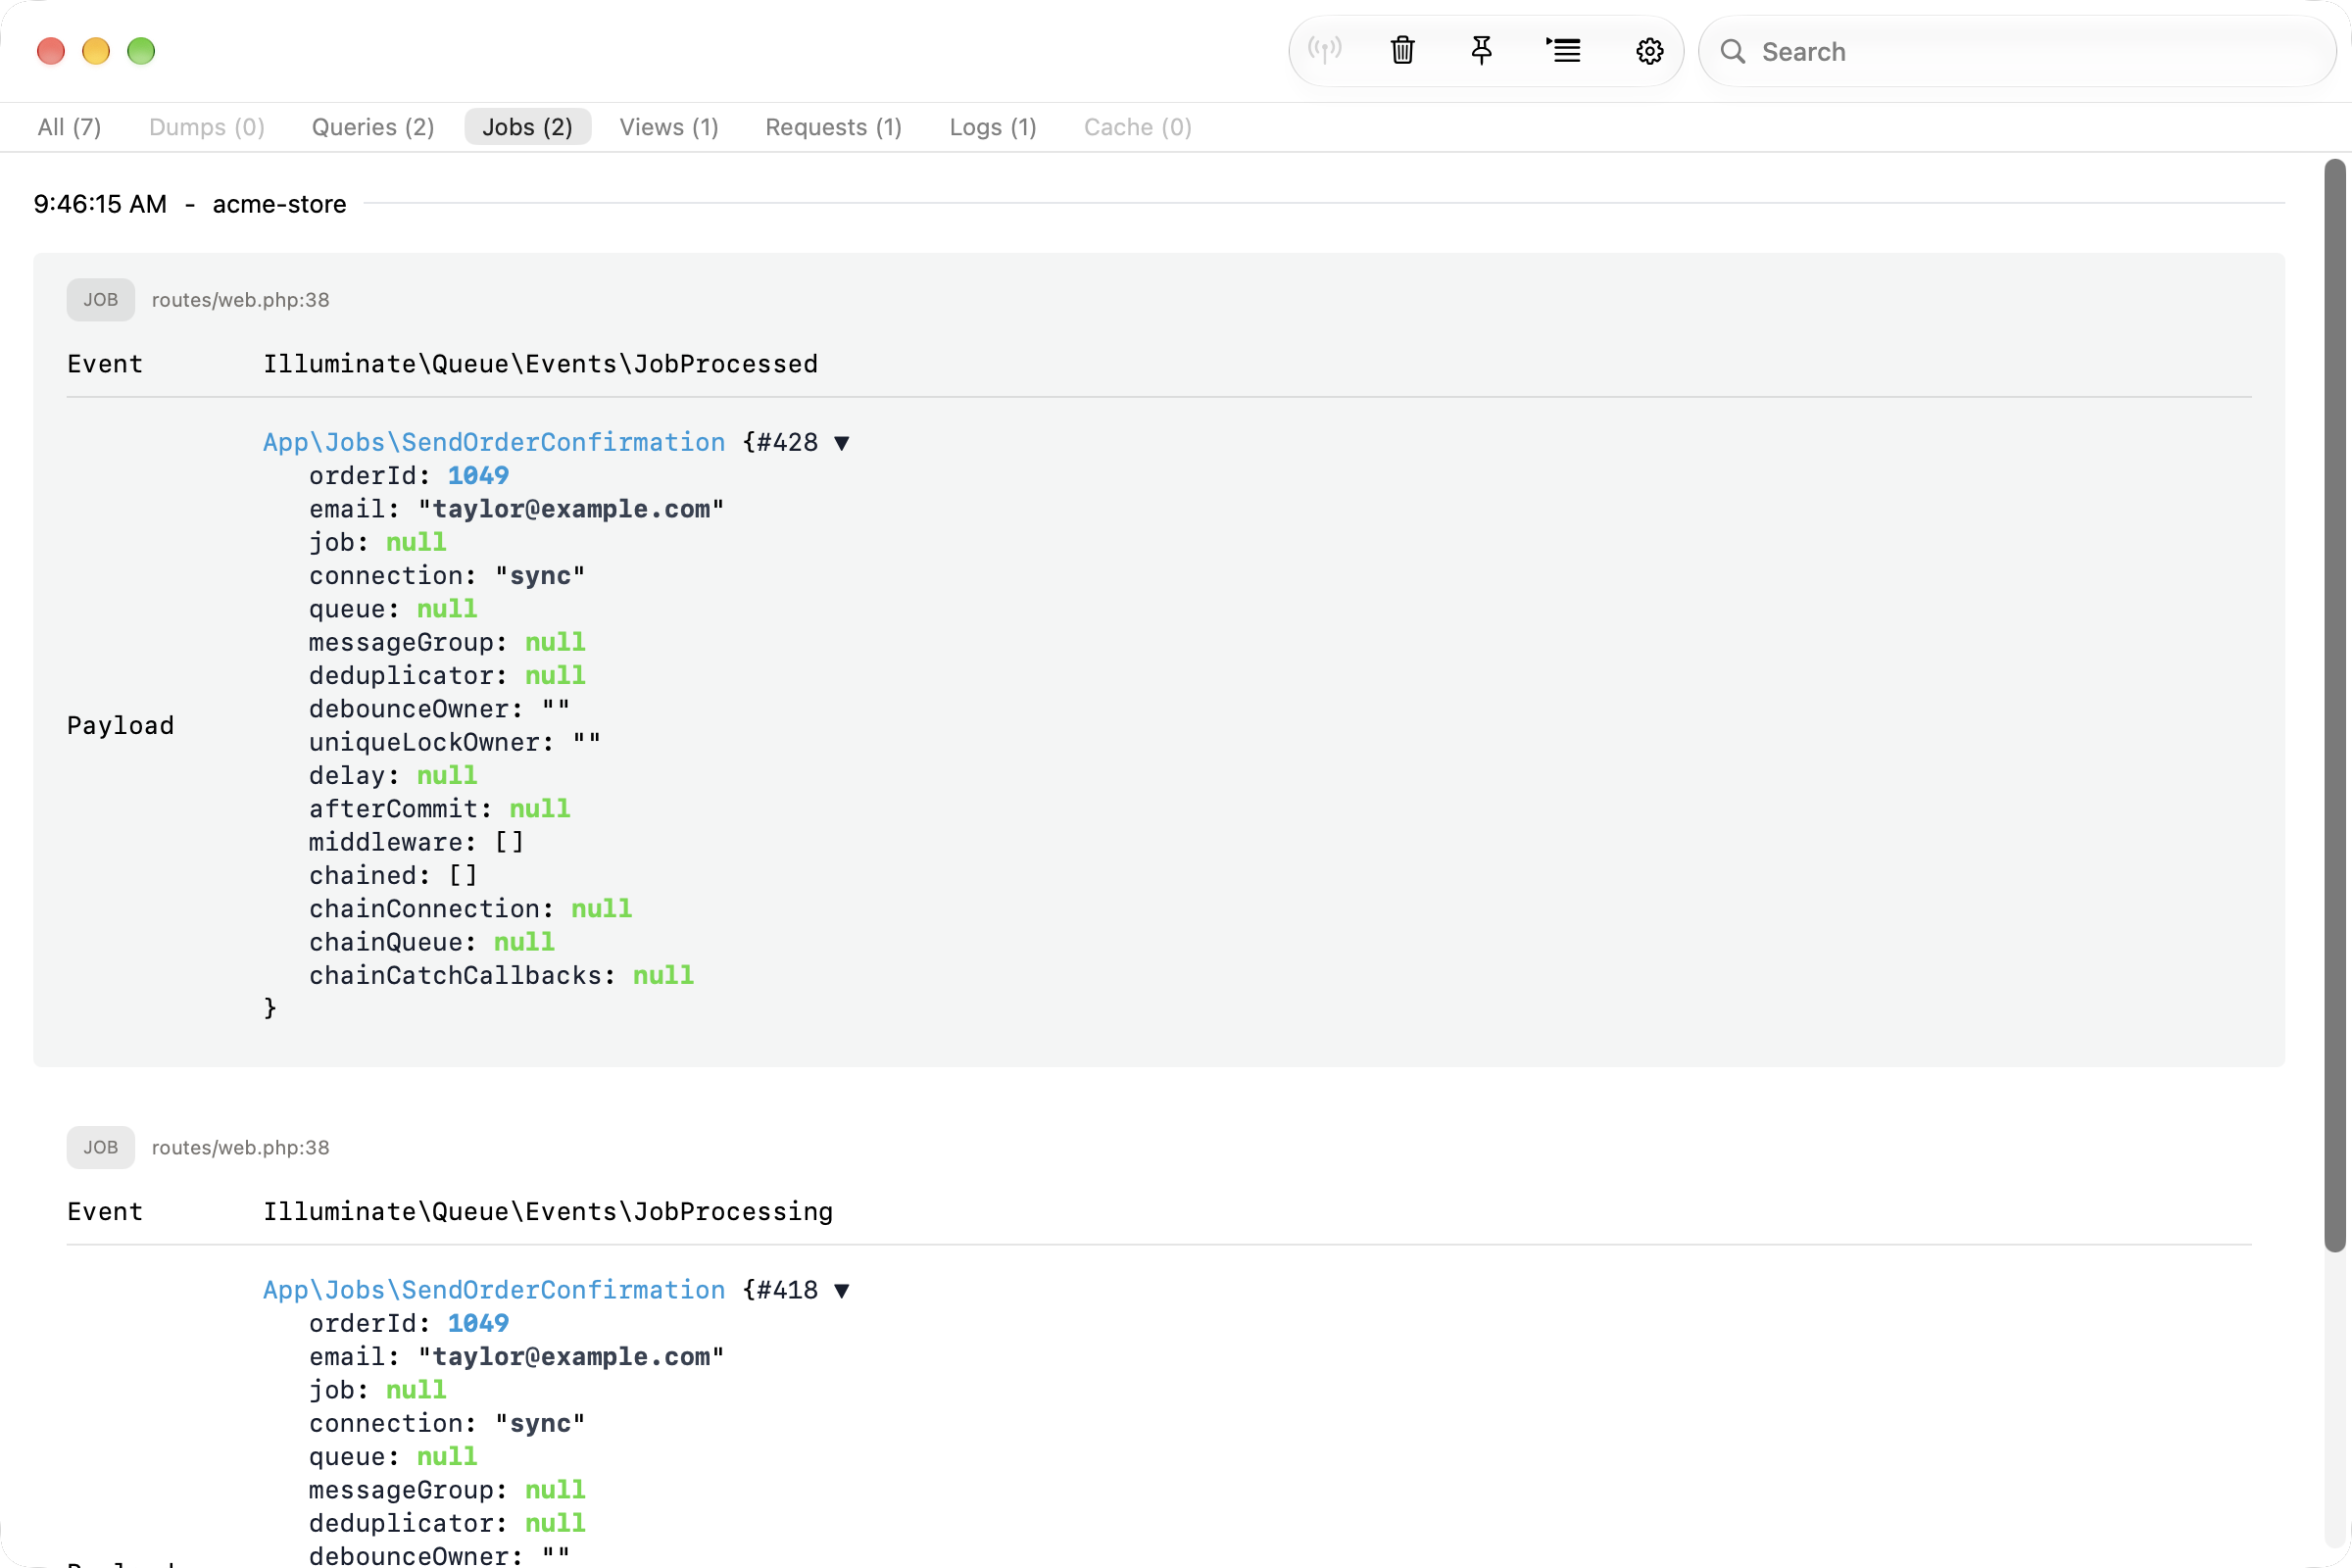Click the afterCommit: null line
Viewport: 2352px width, 1568px height.
click(x=439, y=809)
